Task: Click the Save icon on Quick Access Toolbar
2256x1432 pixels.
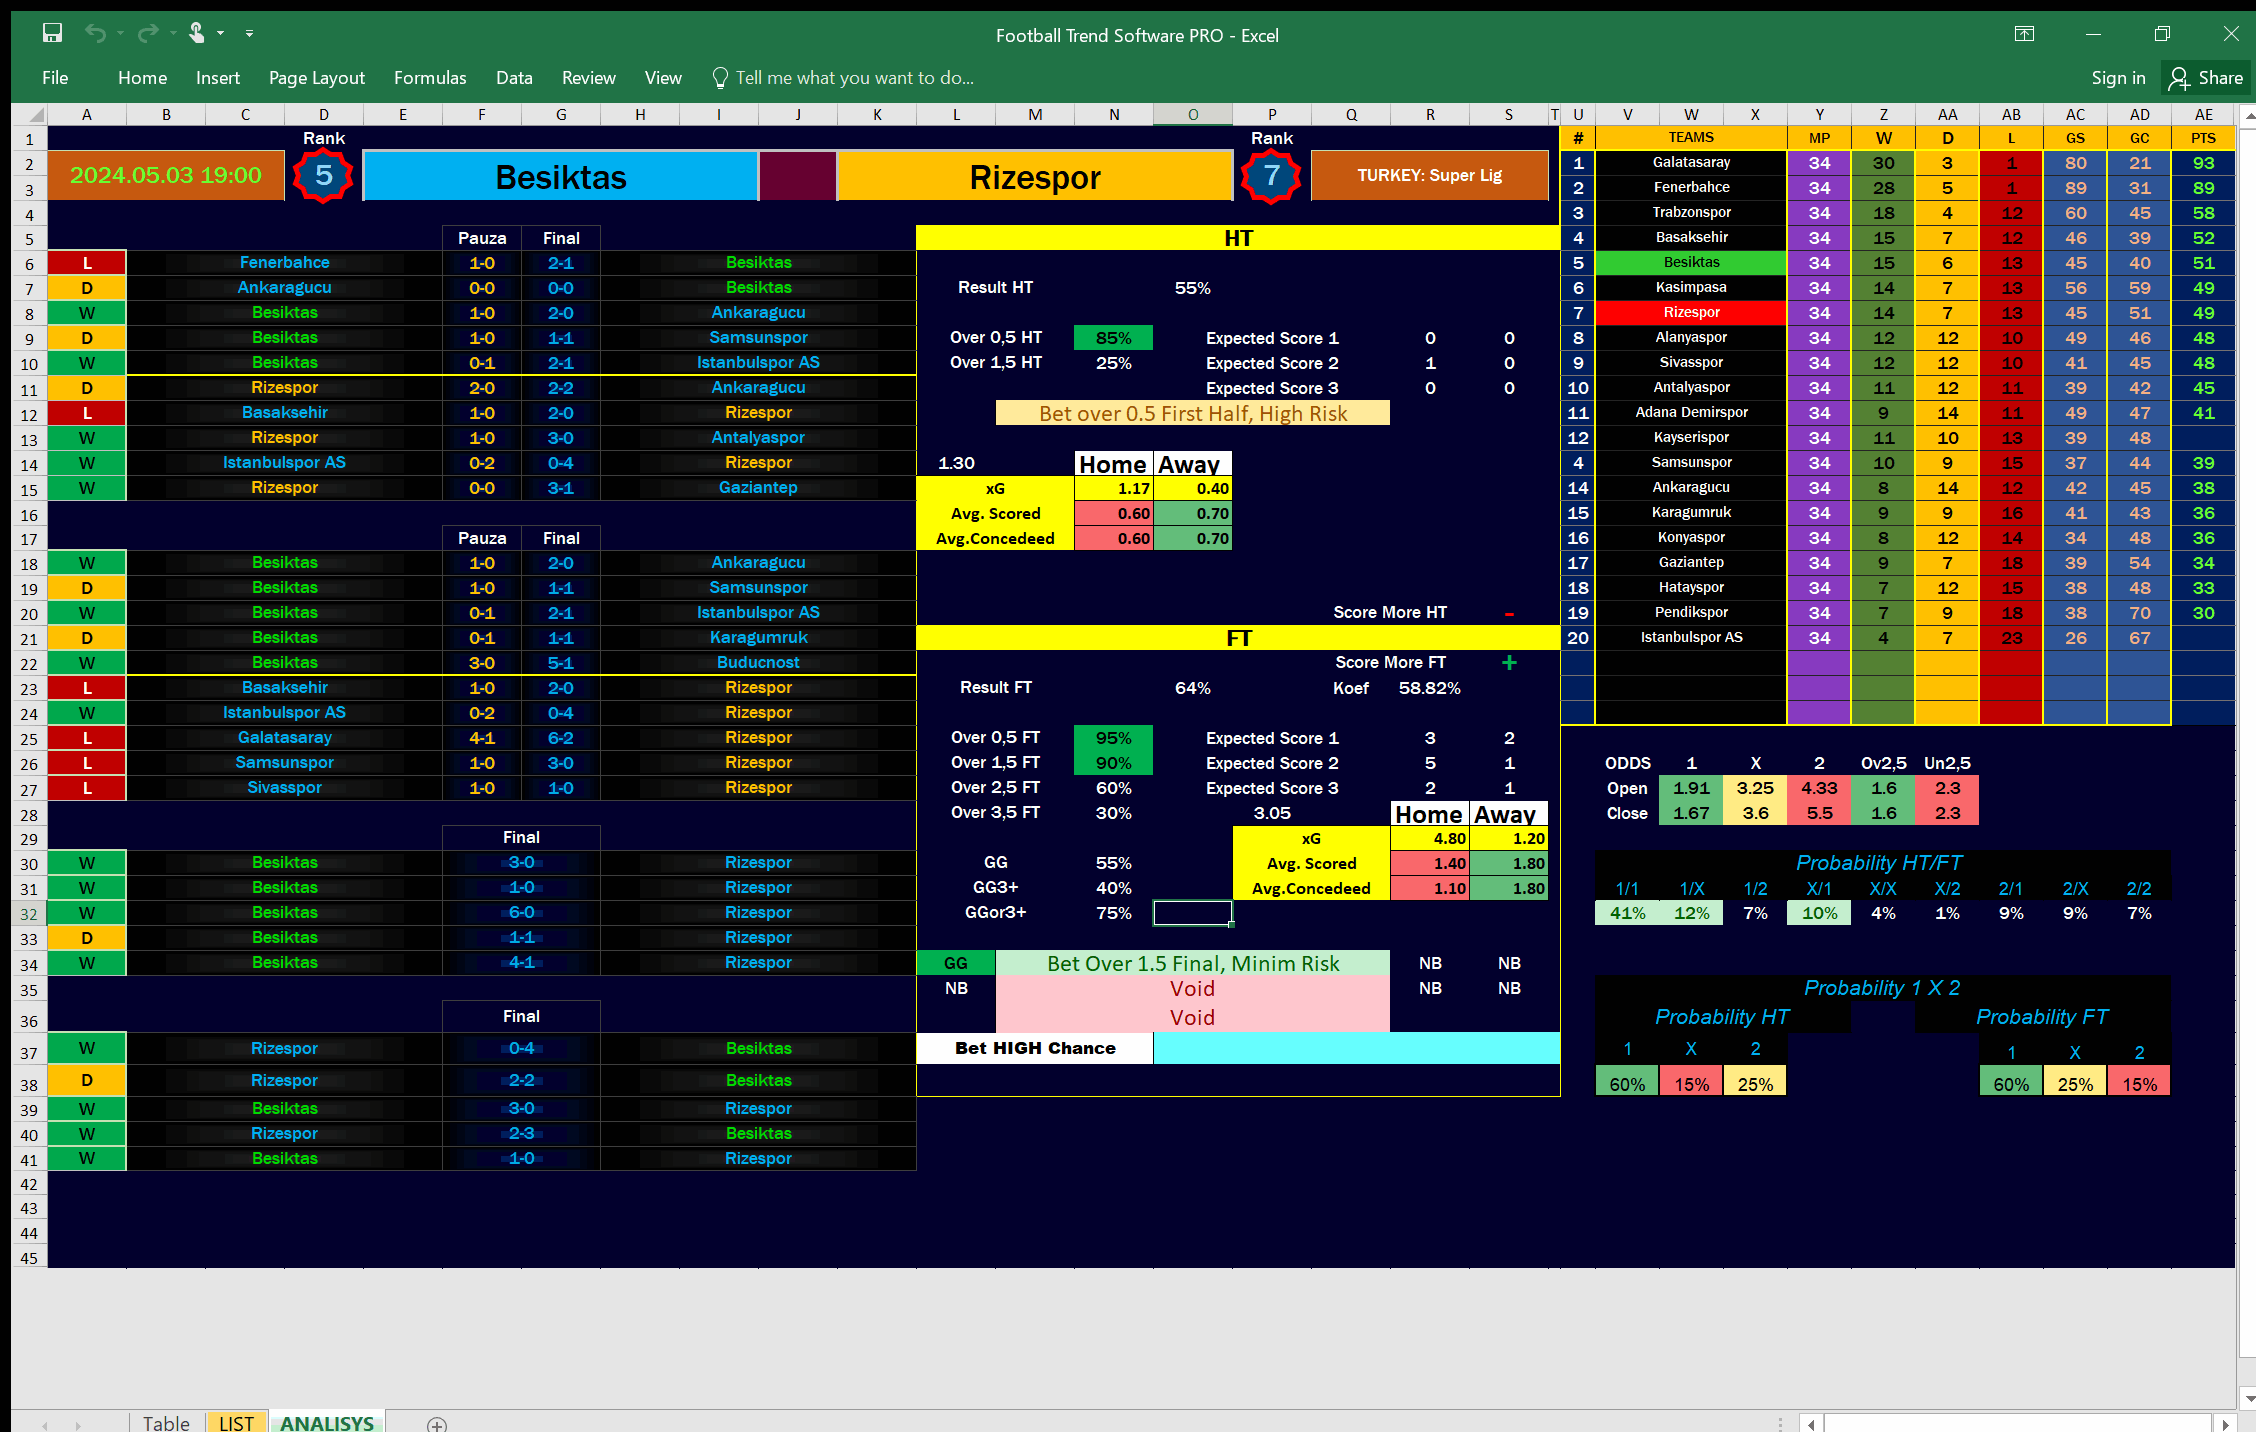Action: click(52, 33)
